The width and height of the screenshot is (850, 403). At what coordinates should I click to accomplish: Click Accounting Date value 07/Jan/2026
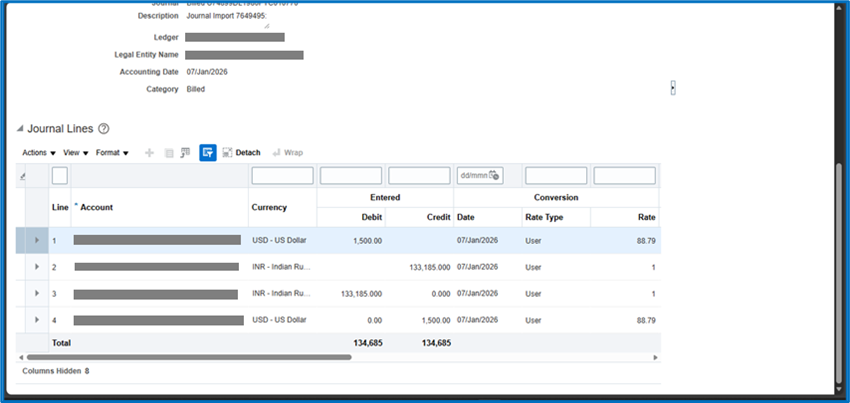click(x=207, y=72)
